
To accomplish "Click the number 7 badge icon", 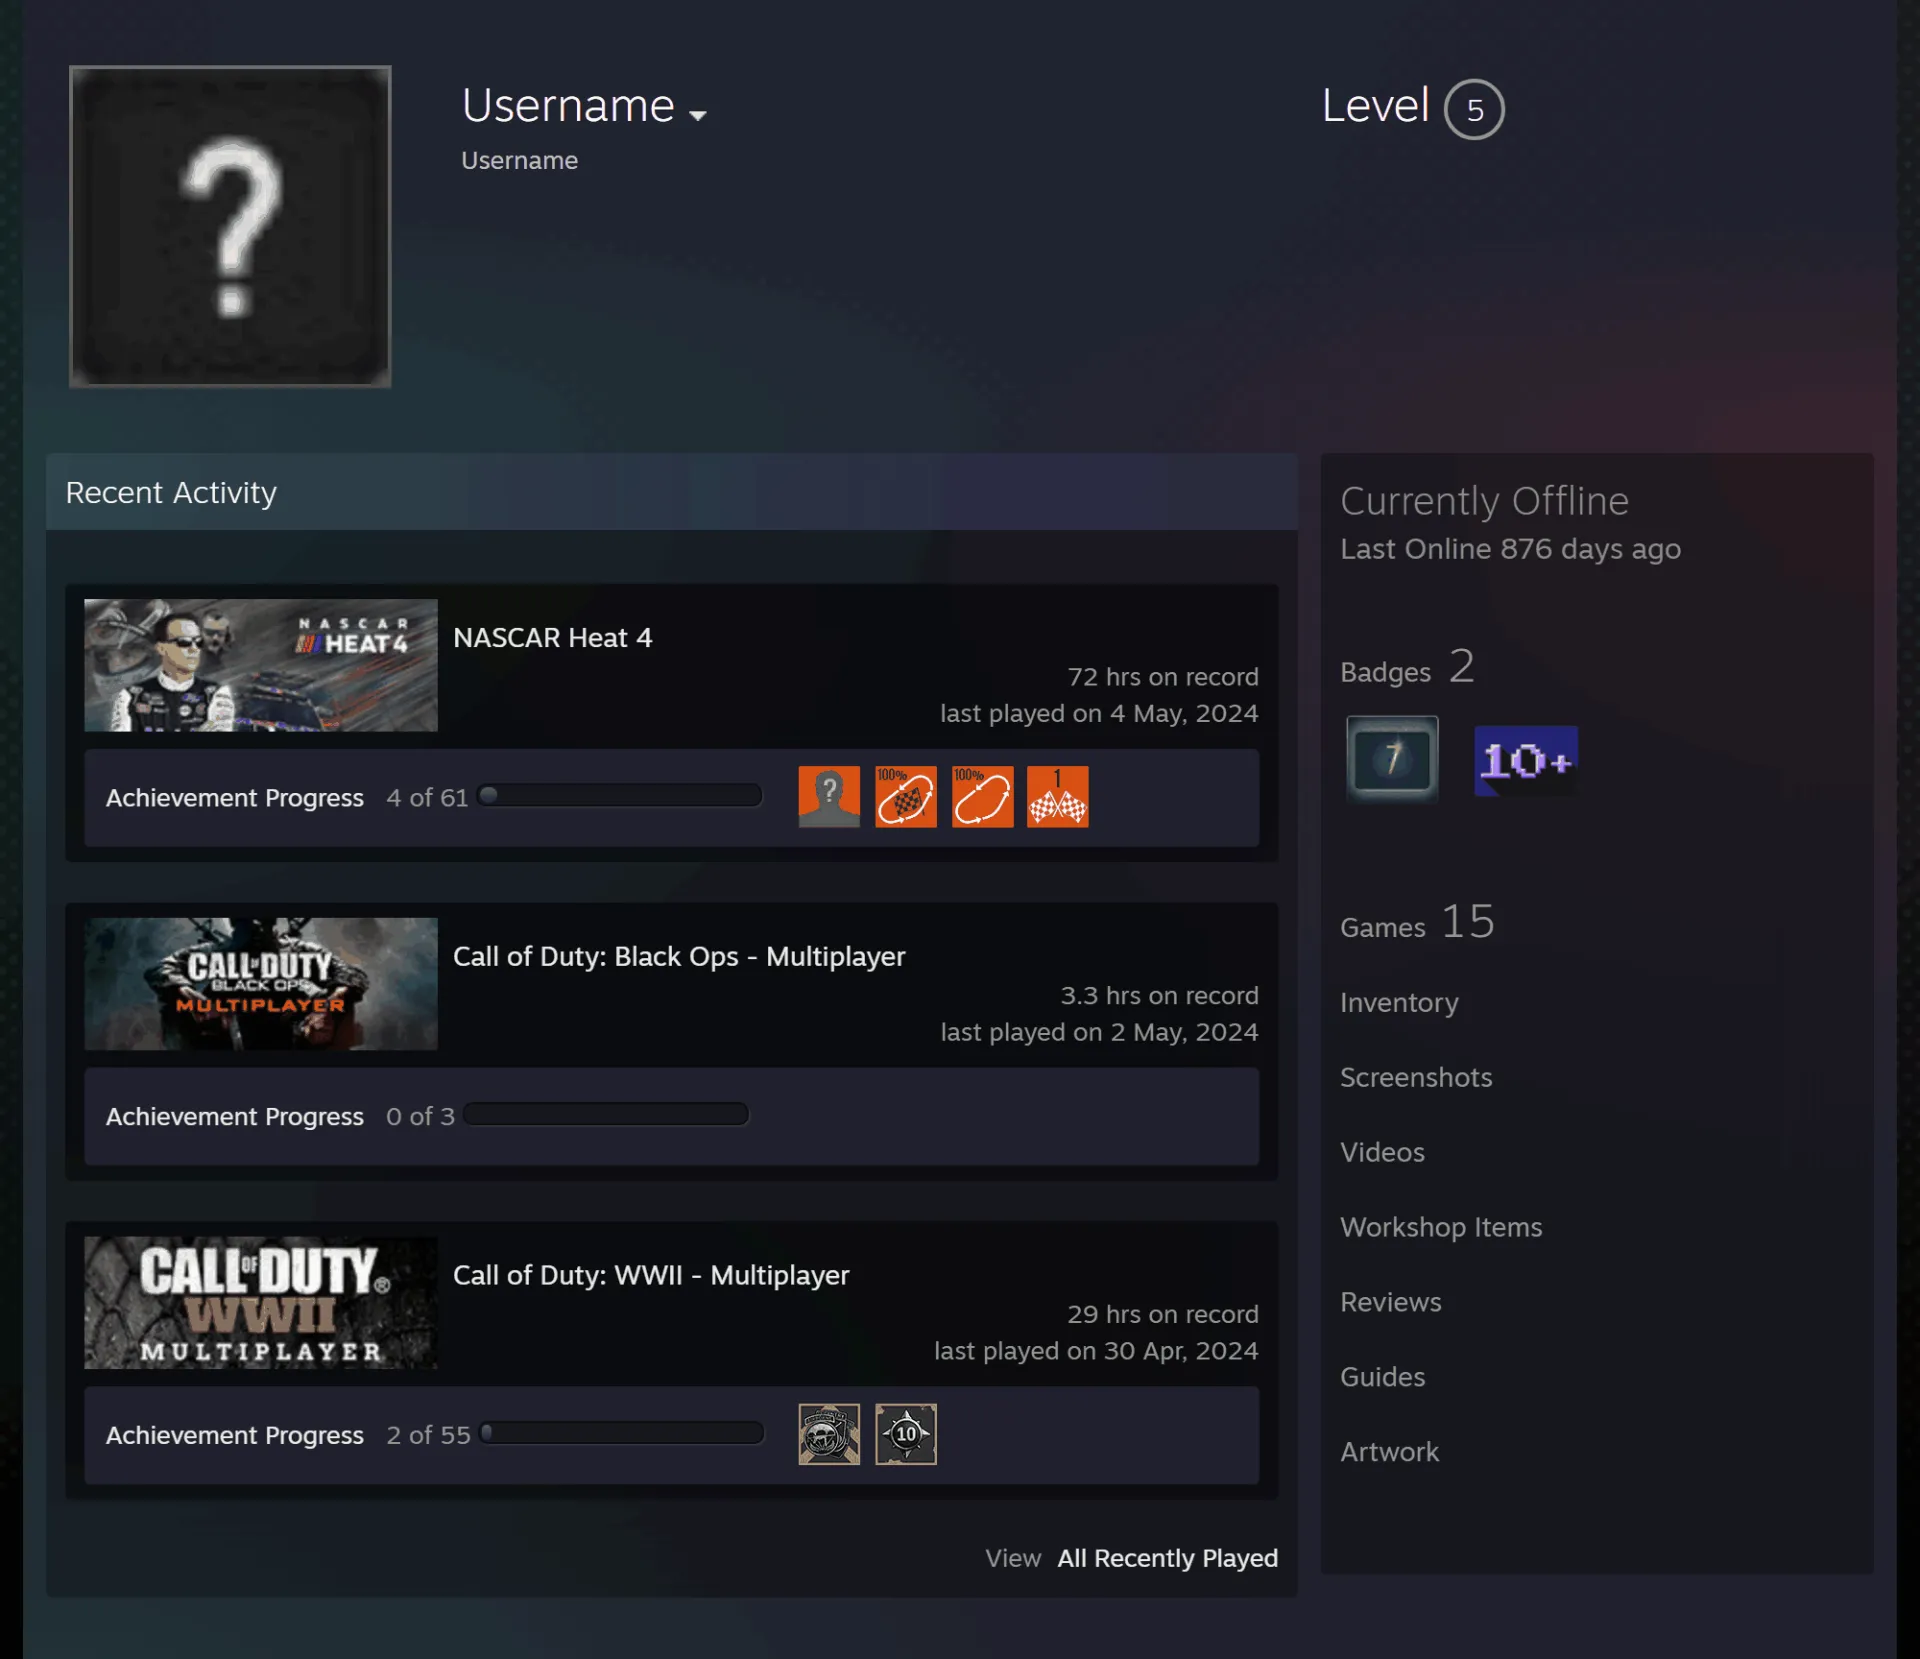I will [1392, 759].
